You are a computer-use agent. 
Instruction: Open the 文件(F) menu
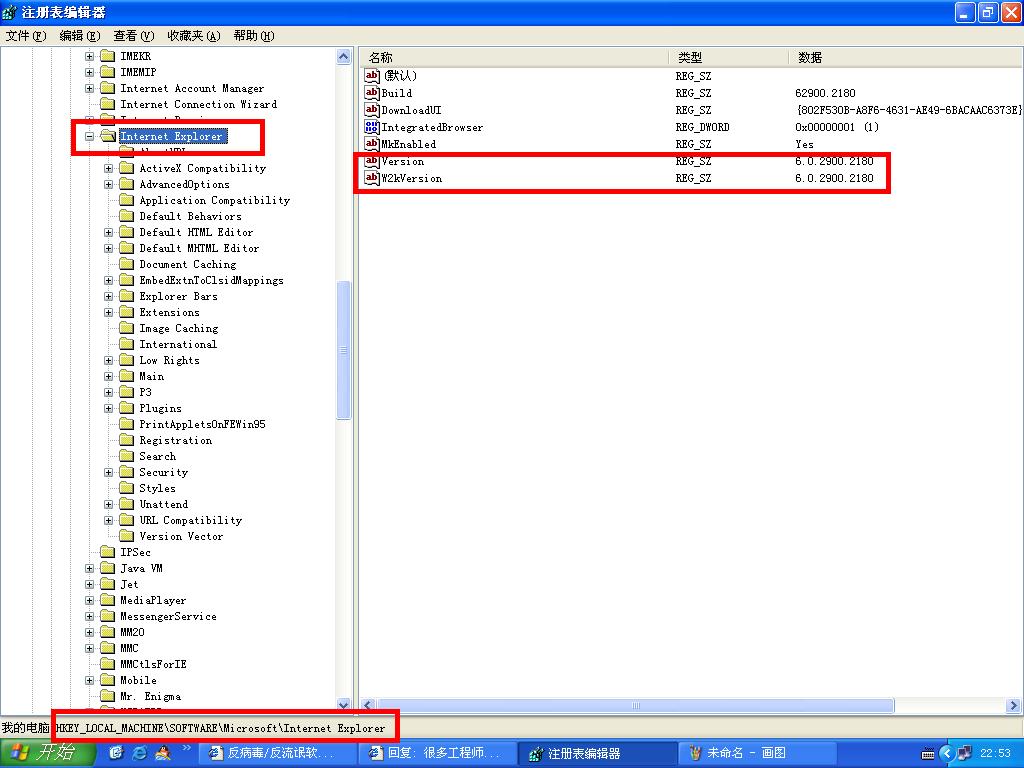point(26,35)
